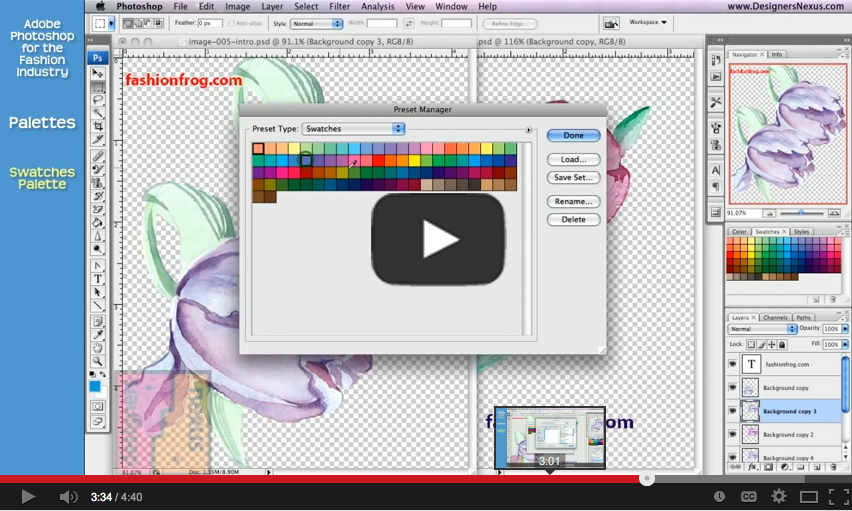Select the Brush tool
The width and height of the screenshot is (852, 511).
pyautogui.click(x=98, y=170)
